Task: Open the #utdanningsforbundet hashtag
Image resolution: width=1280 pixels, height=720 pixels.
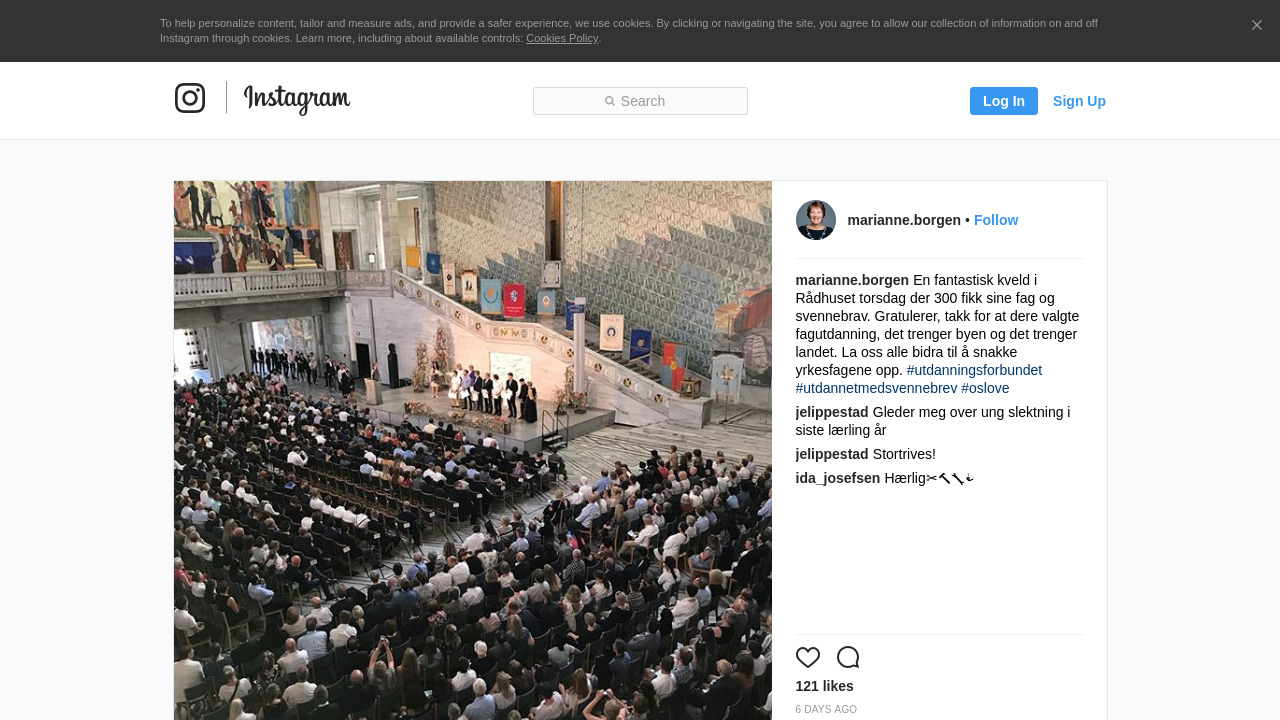Action: [x=974, y=370]
